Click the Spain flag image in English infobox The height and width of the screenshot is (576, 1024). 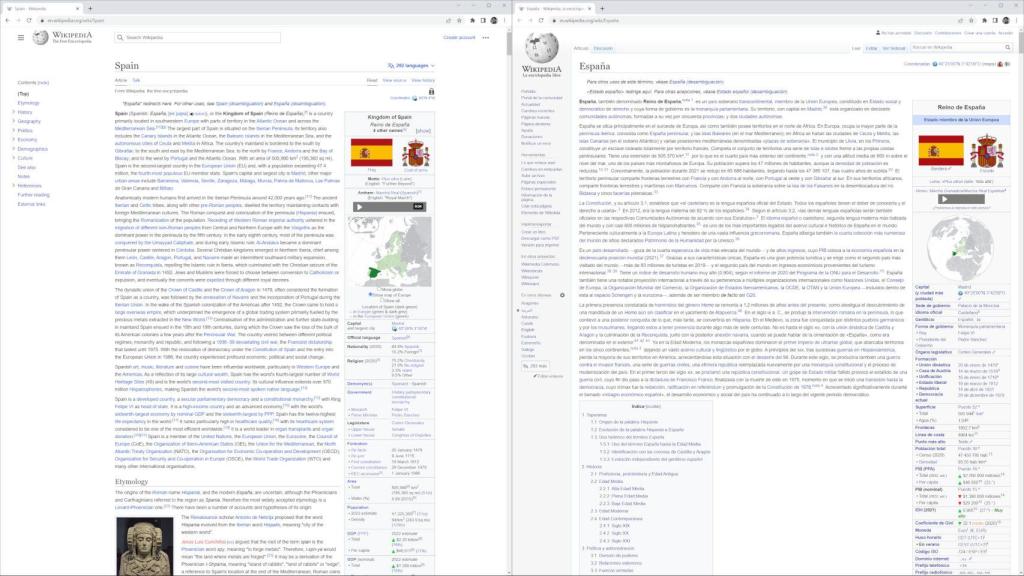[372, 152]
